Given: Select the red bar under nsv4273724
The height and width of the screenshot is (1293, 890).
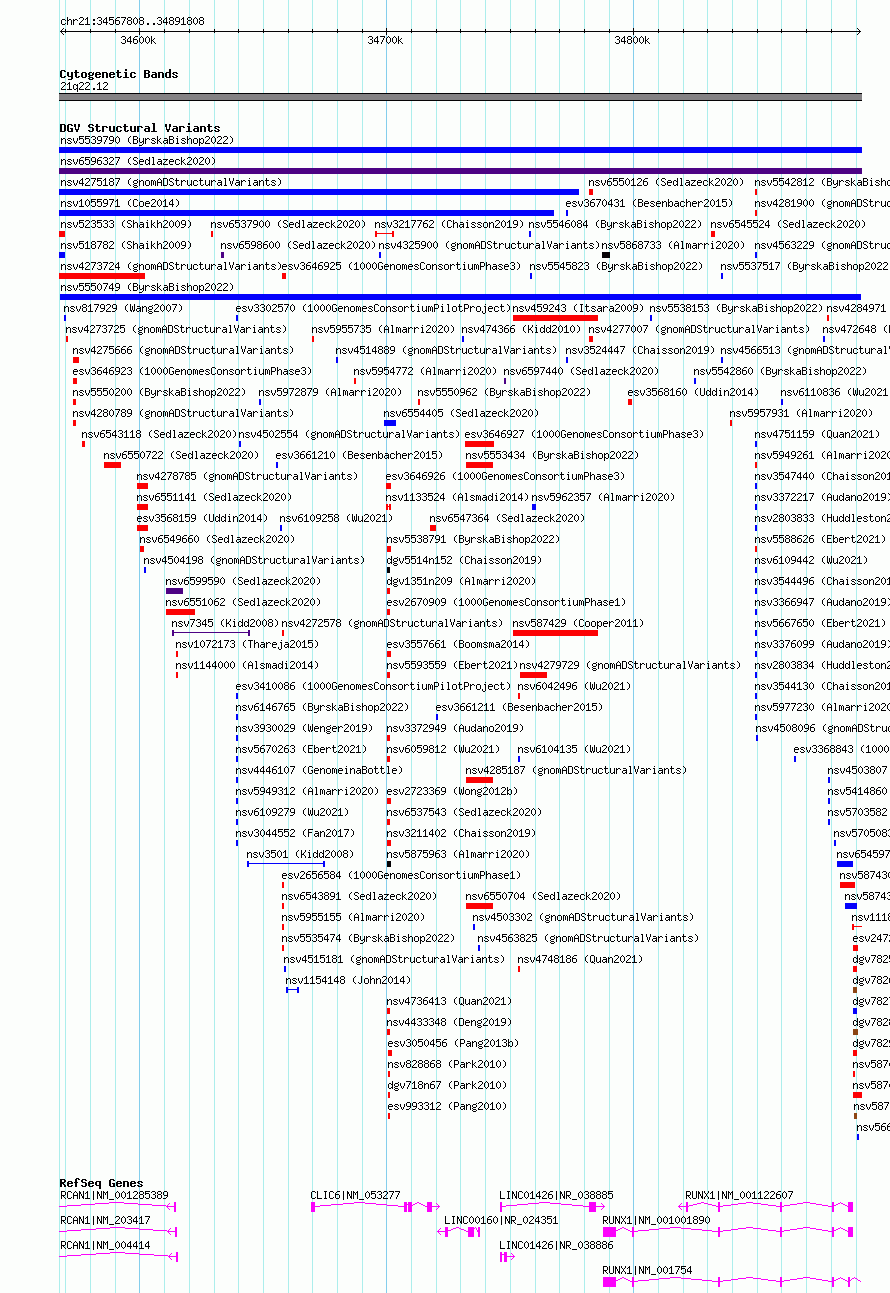Looking at the screenshot, I should pos(103,276).
